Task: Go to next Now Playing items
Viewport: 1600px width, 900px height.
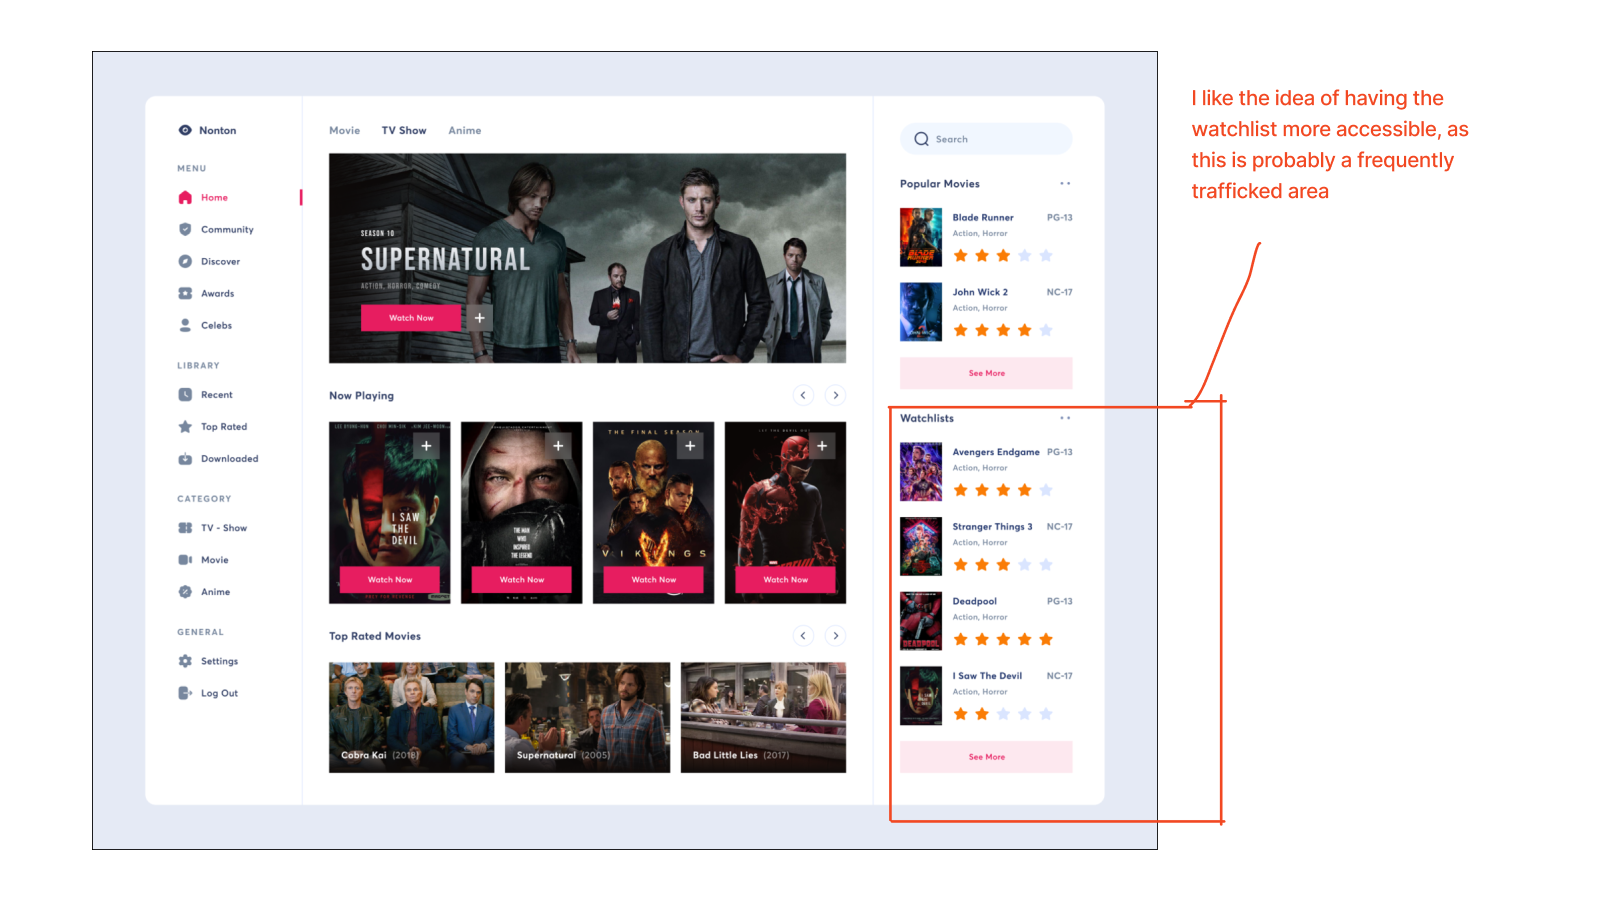Action: (x=836, y=395)
